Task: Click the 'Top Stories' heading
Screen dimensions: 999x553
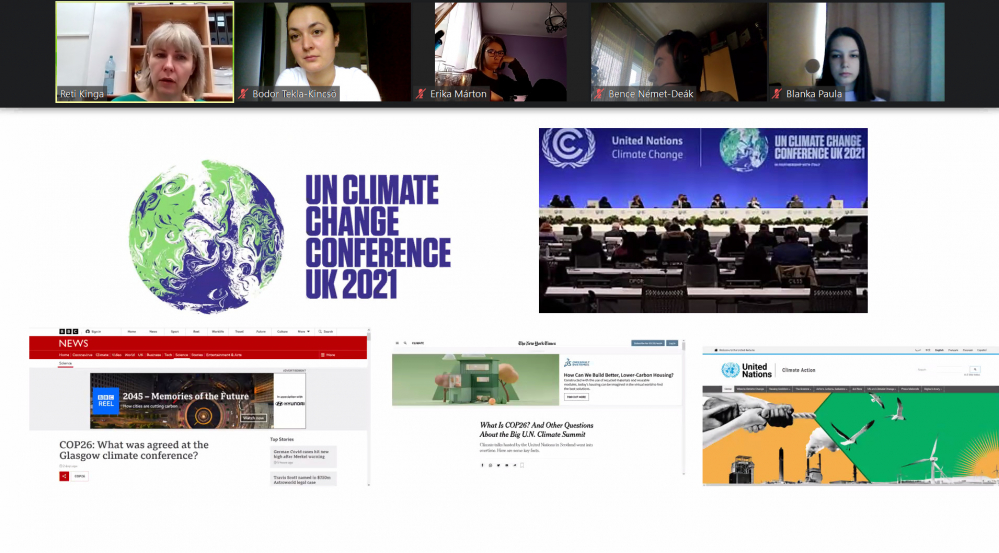Action: [282, 439]
